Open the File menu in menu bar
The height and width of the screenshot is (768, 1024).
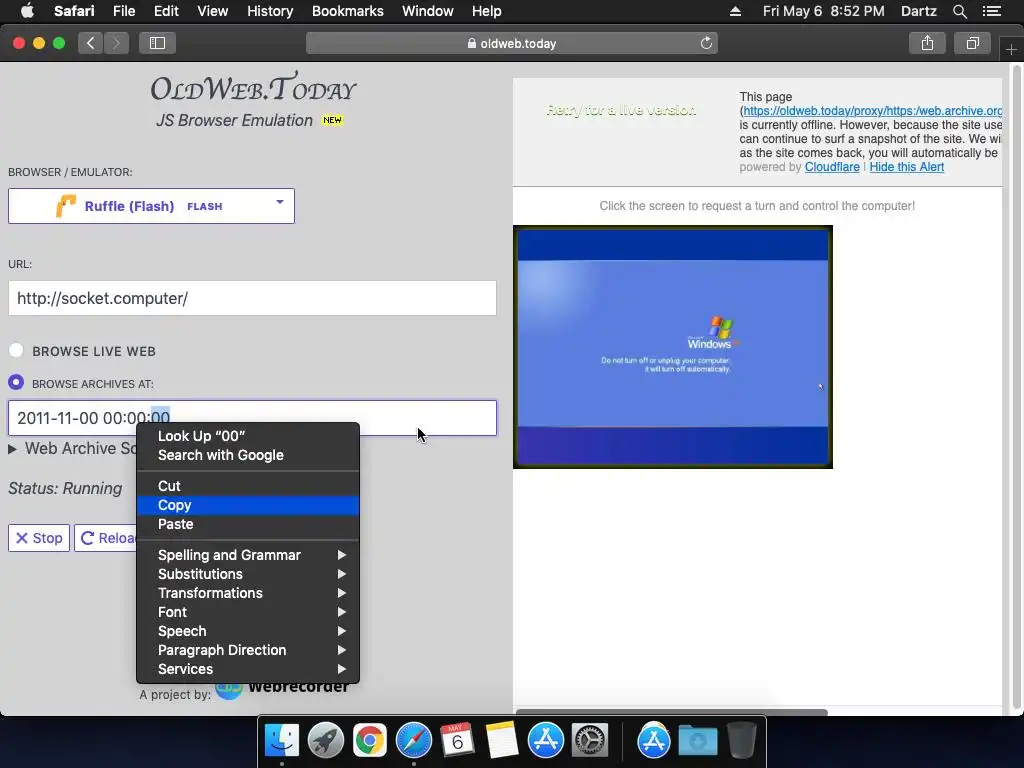tap(123, 11)
